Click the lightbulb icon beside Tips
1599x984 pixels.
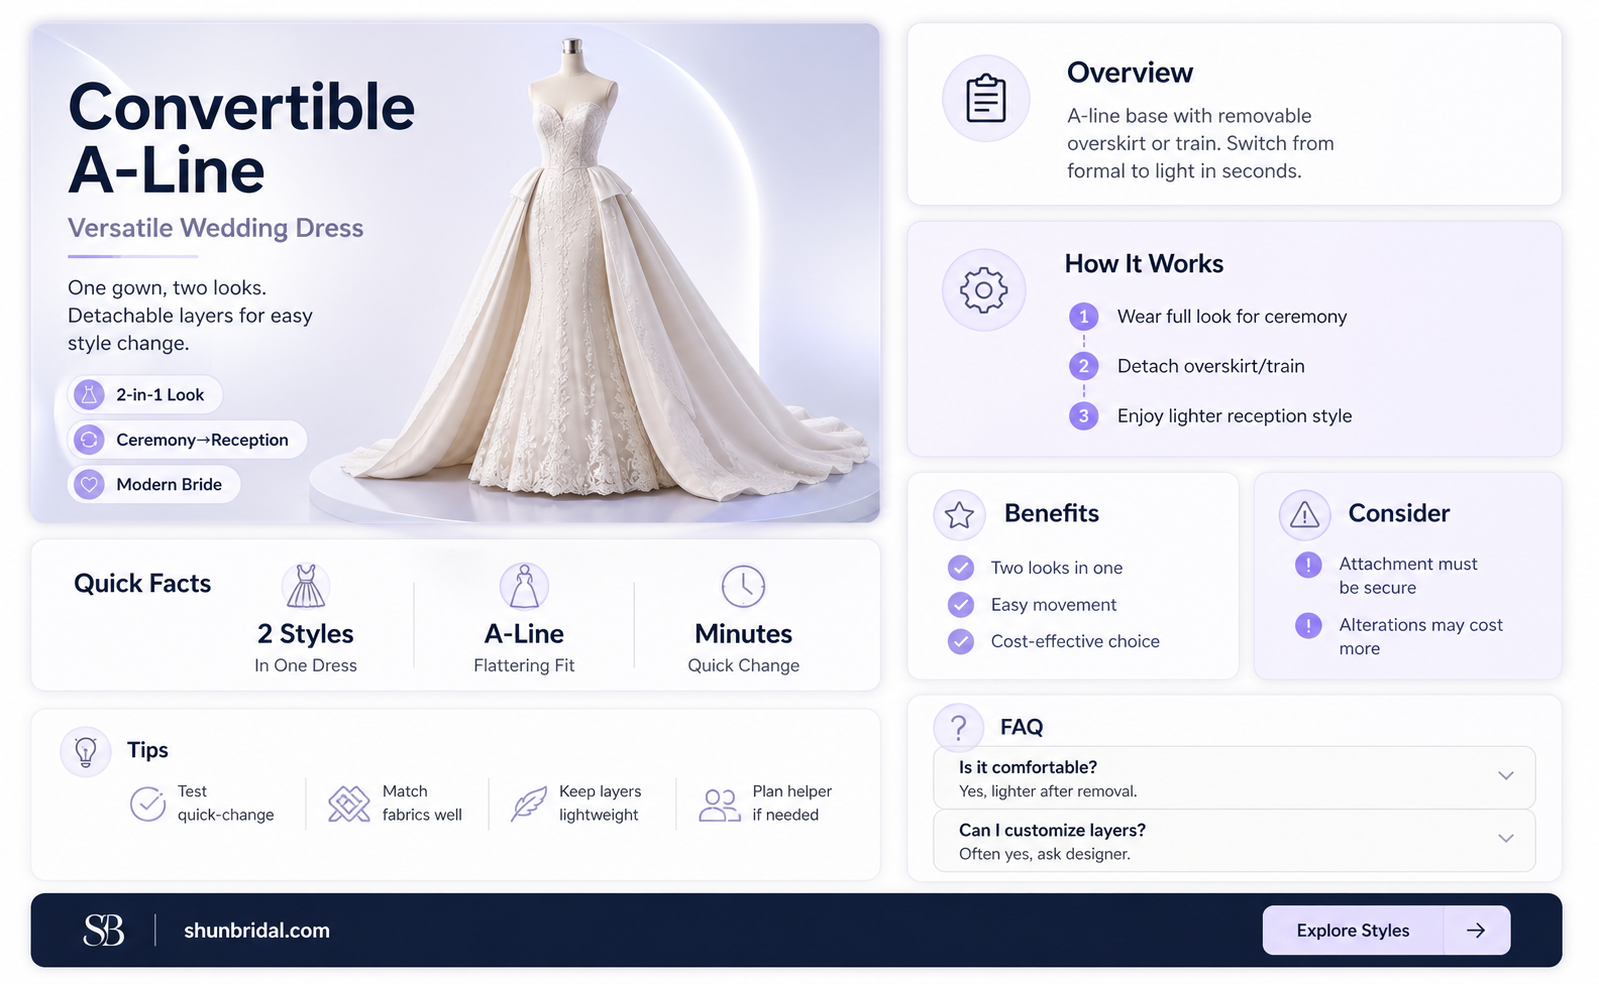[86, 751]
